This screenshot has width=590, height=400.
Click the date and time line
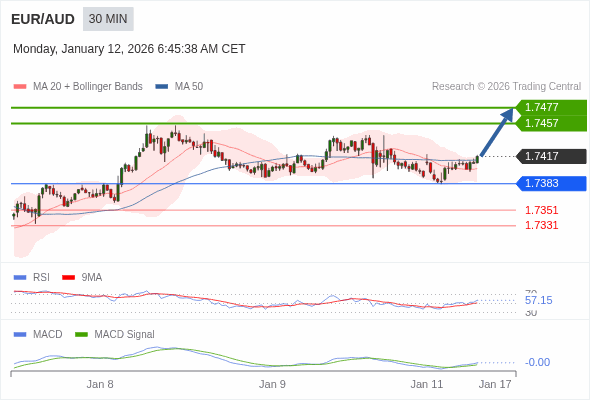click(129, 49)
